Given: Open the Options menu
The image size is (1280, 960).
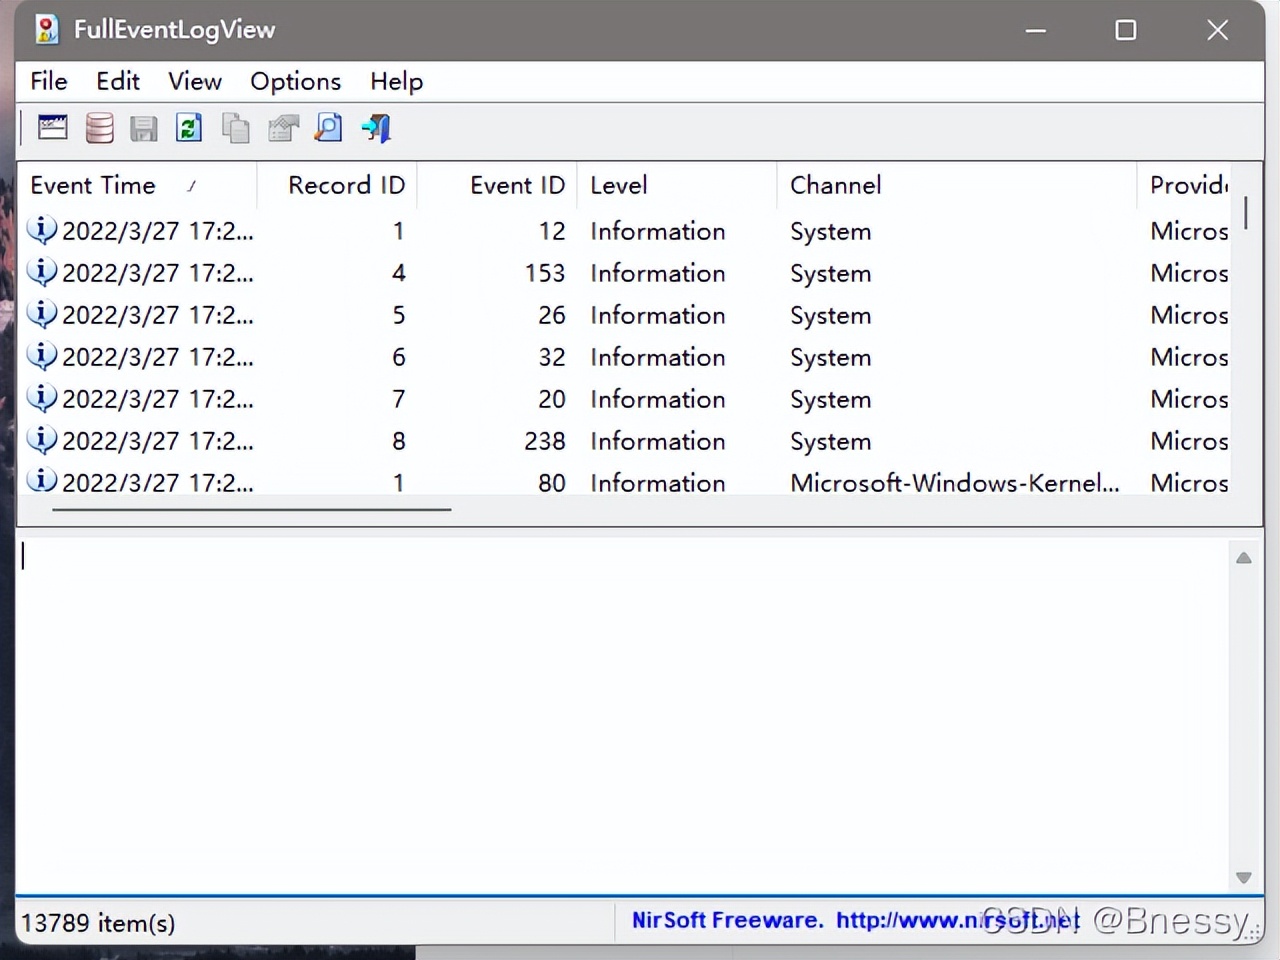Looking at the screenshot, I should [295, 81].
